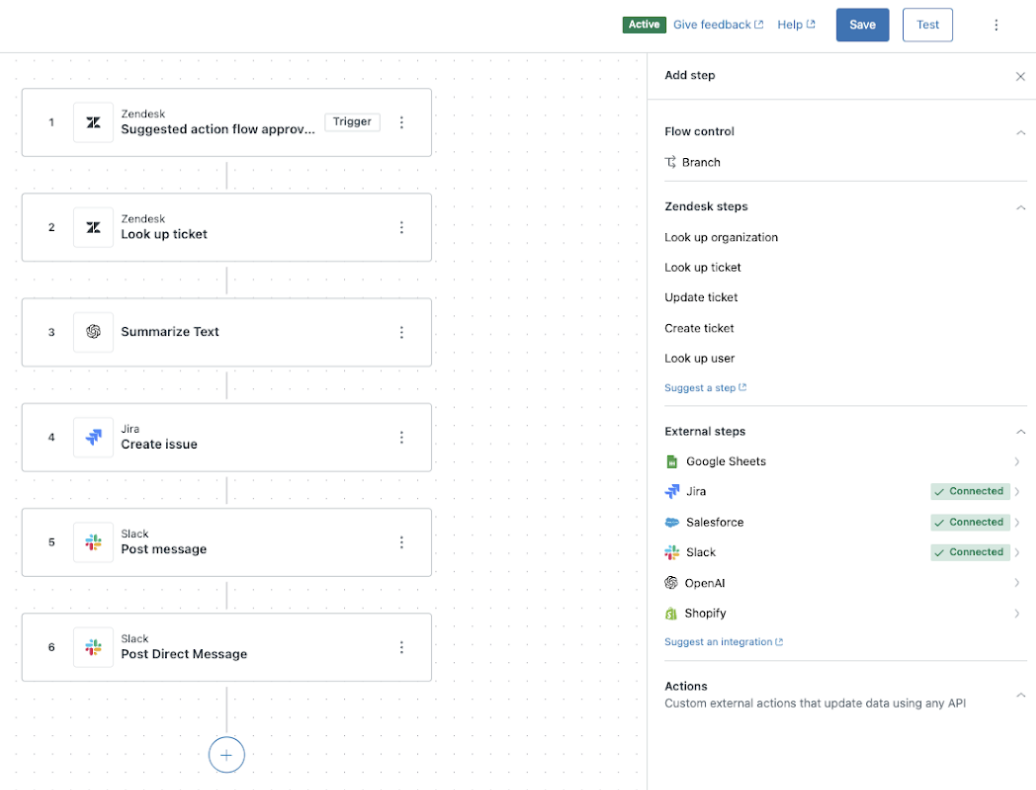Collapse the Flow control section
This screenshot has height=790, width=1036.
point(1020,132)
